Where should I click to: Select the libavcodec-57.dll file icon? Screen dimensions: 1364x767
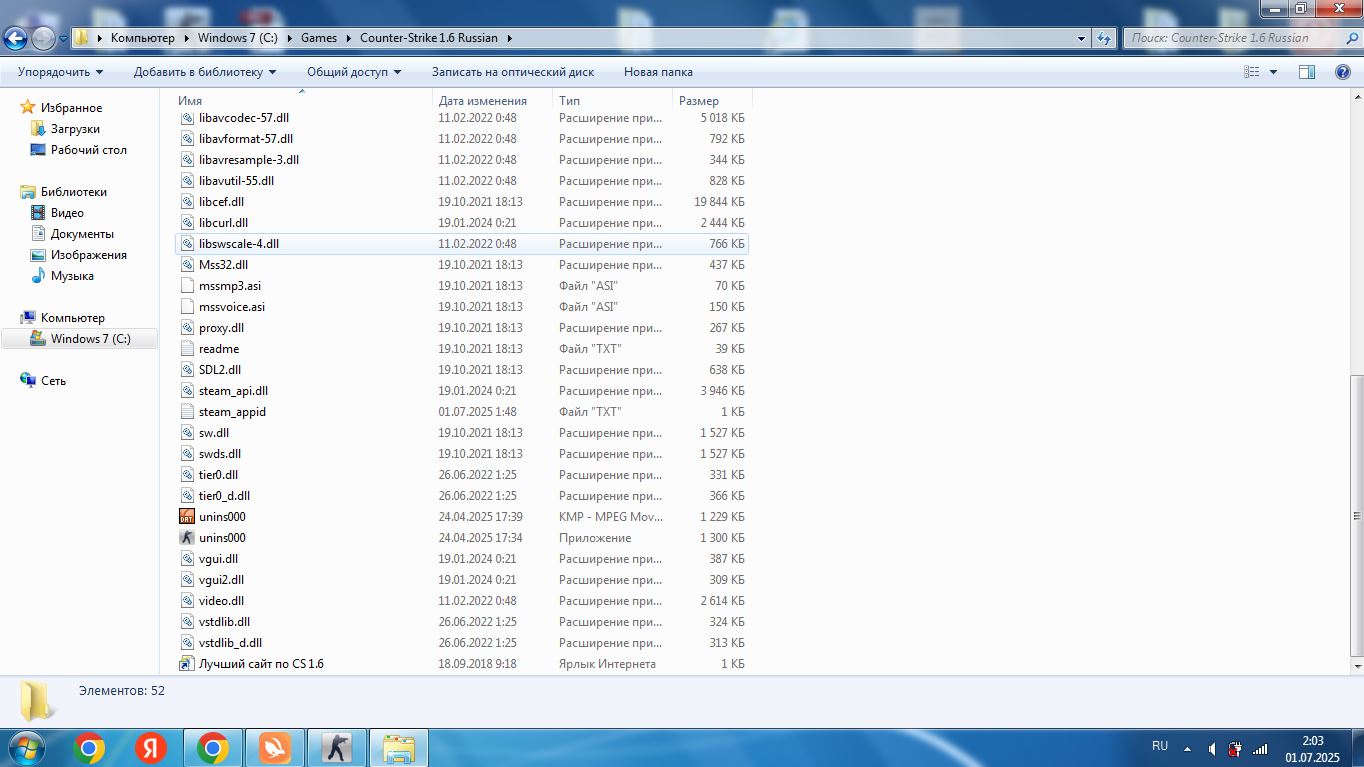[187, 118]
